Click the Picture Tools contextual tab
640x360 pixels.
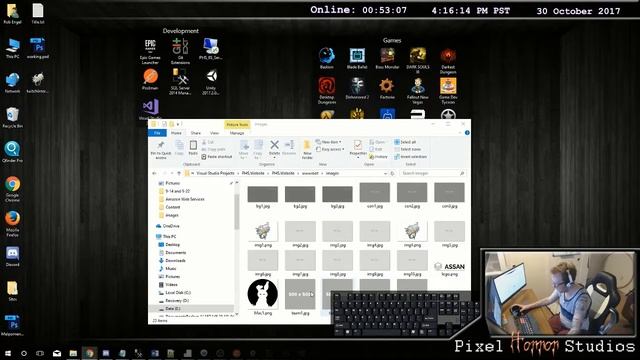237,124
